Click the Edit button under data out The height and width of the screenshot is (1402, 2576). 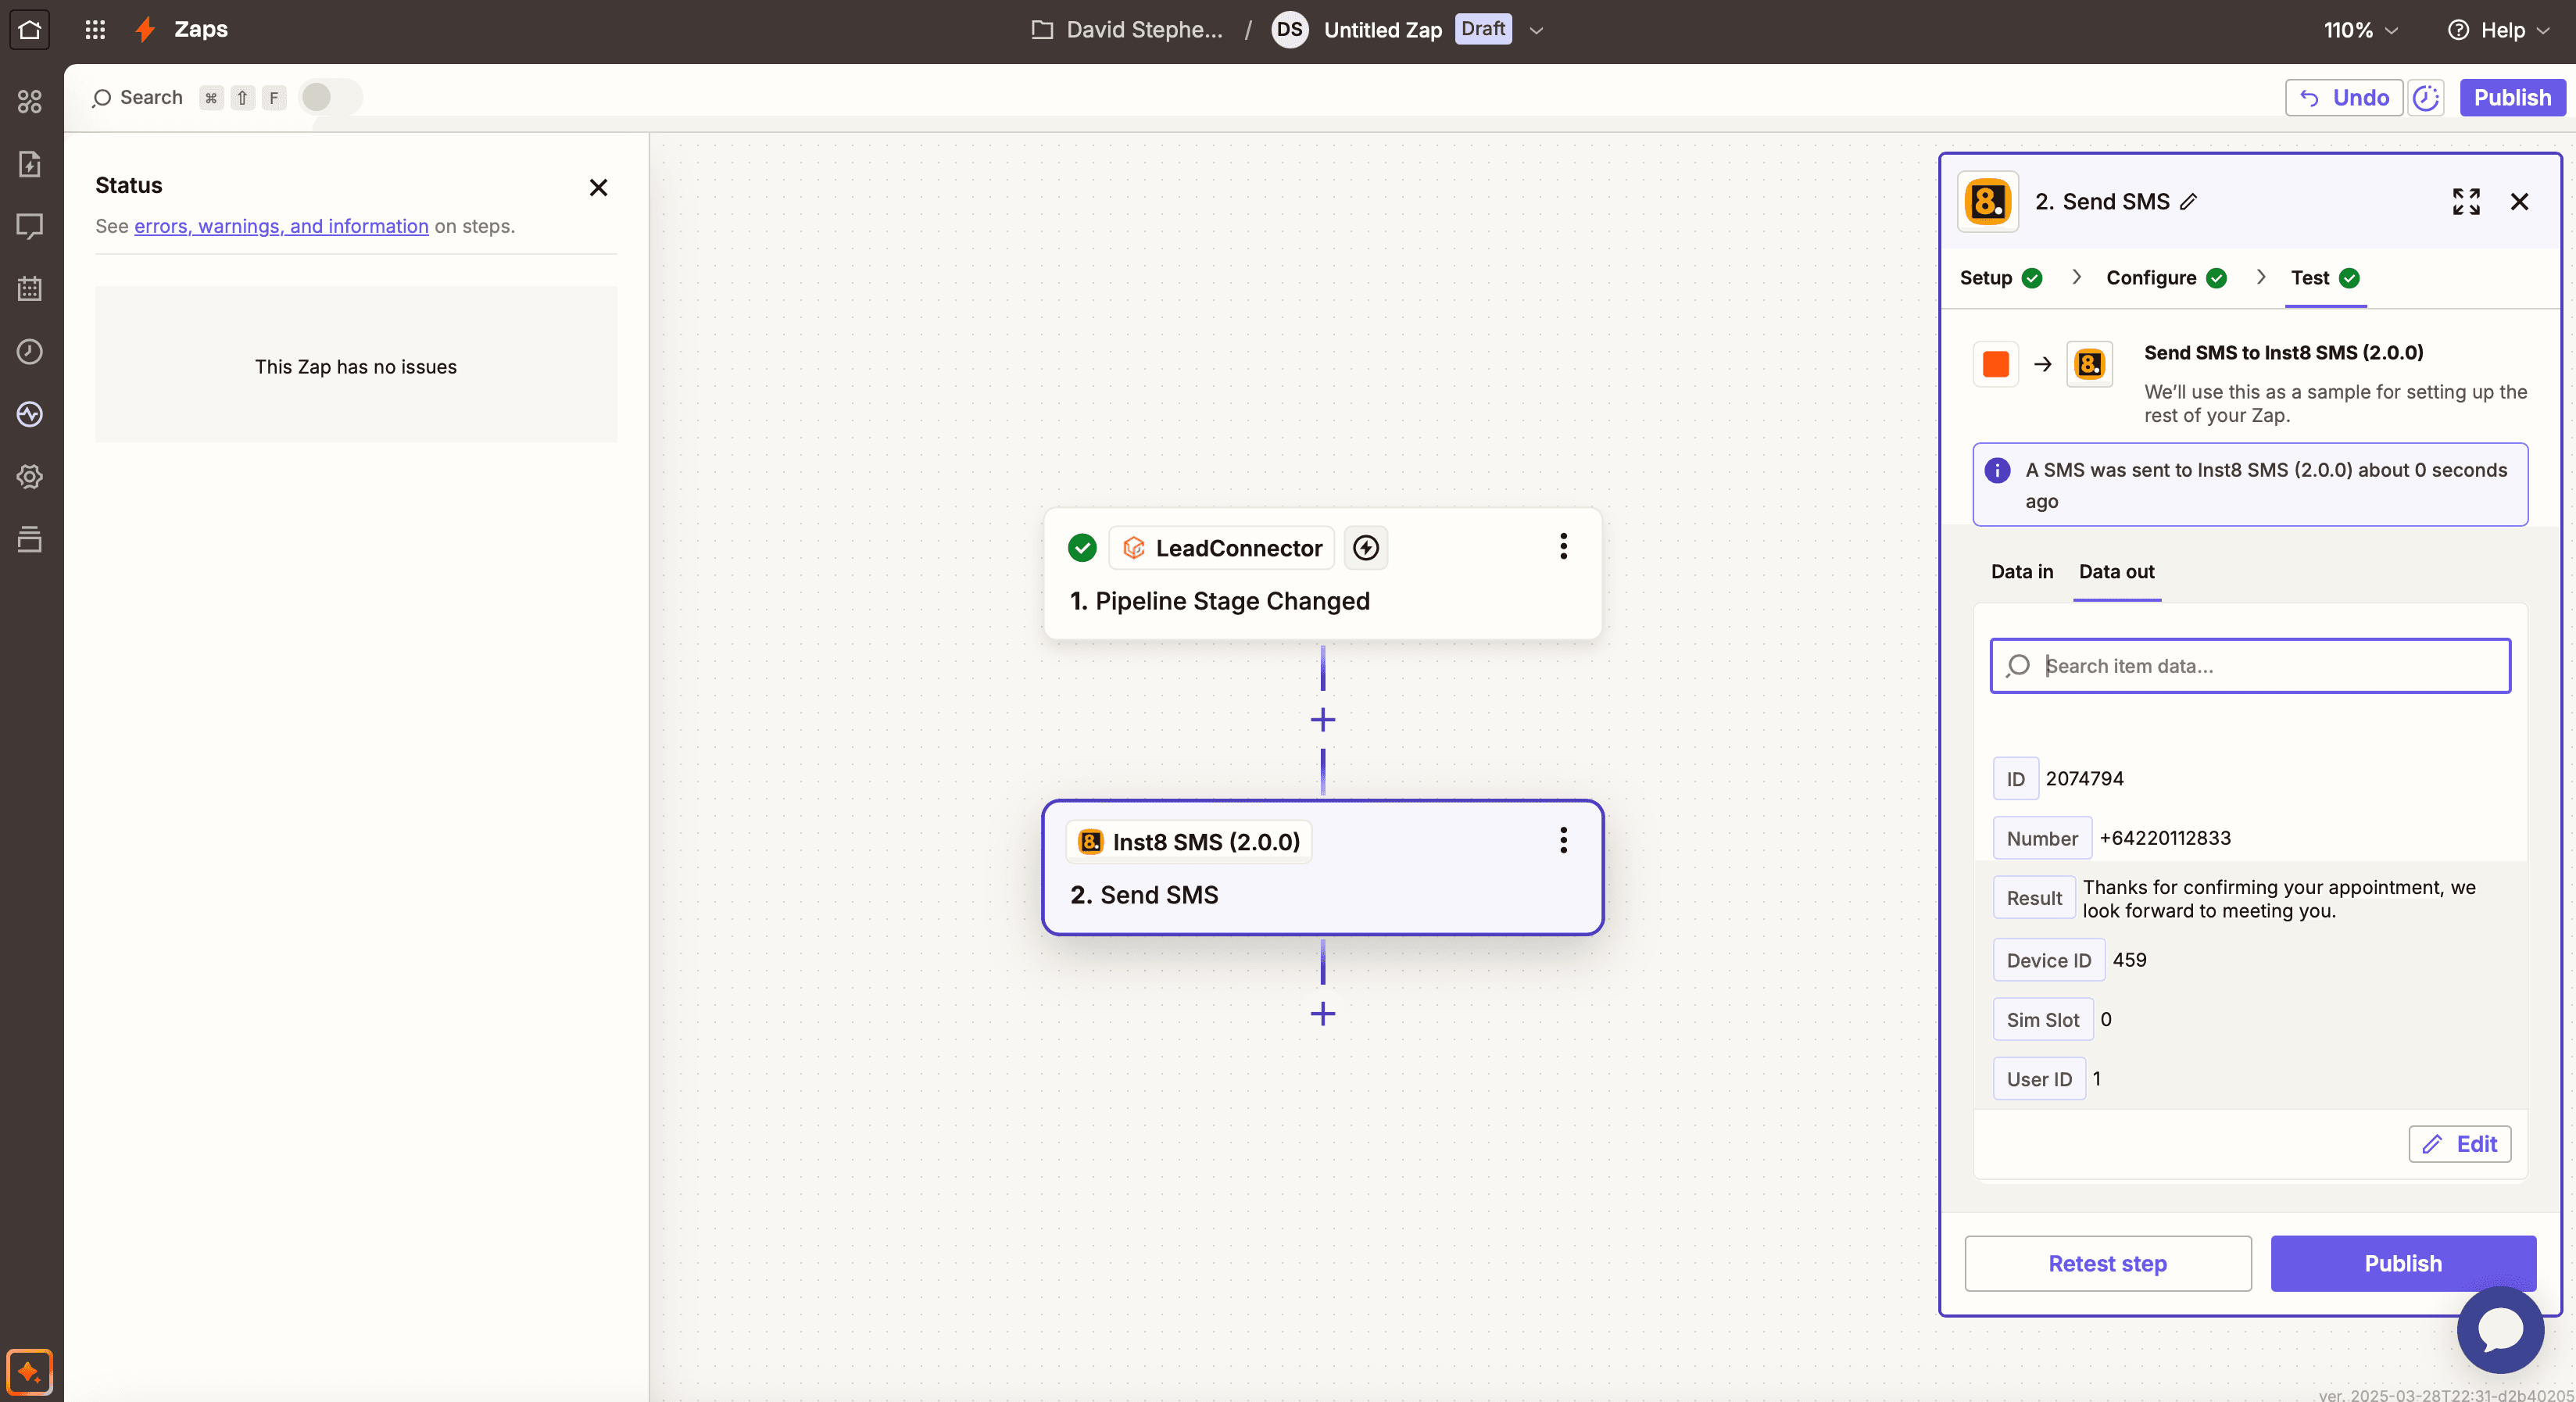point(2460,1144)
